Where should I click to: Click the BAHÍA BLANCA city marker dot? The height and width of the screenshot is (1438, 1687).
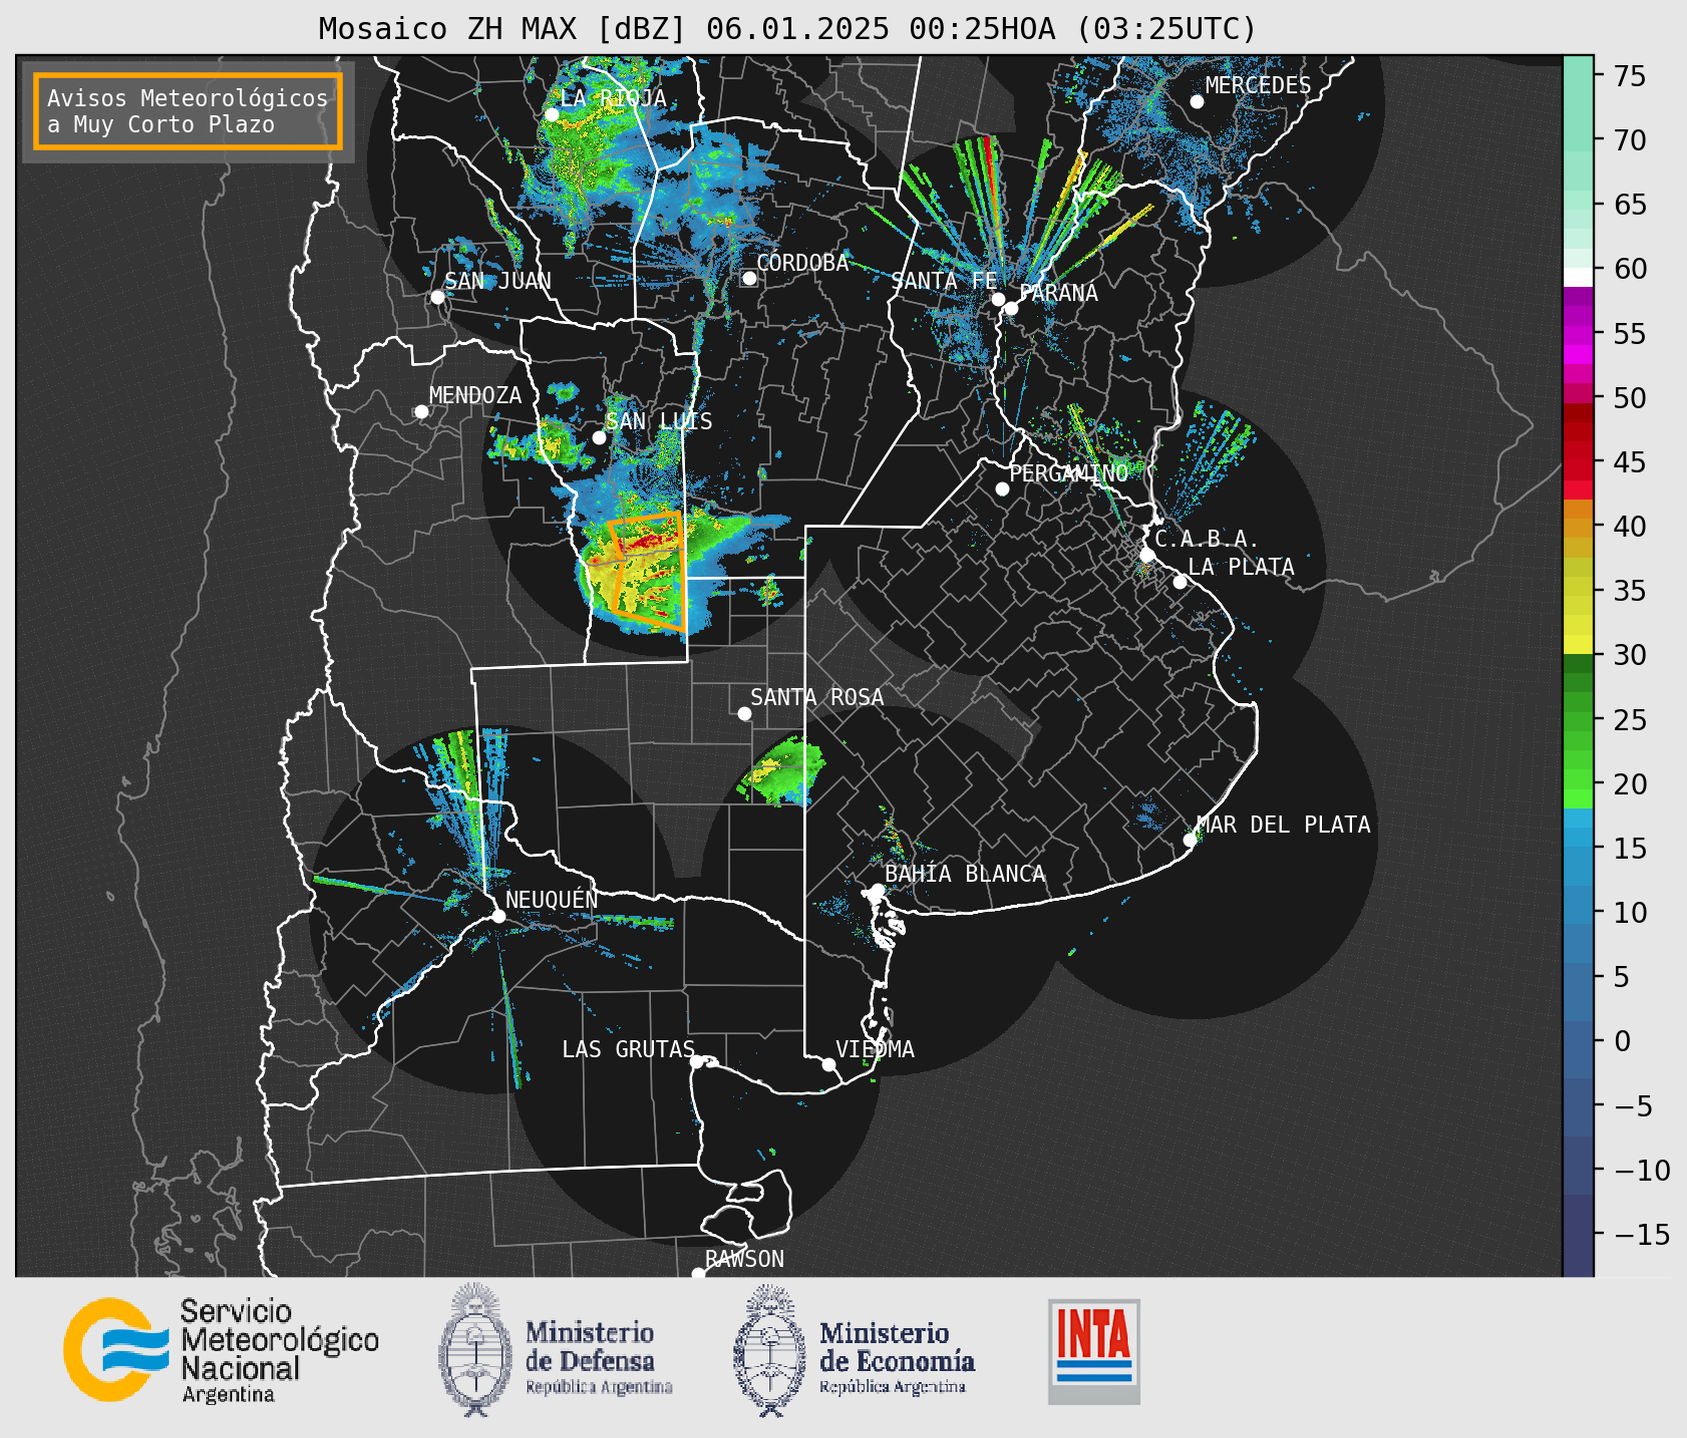(877, 890)
